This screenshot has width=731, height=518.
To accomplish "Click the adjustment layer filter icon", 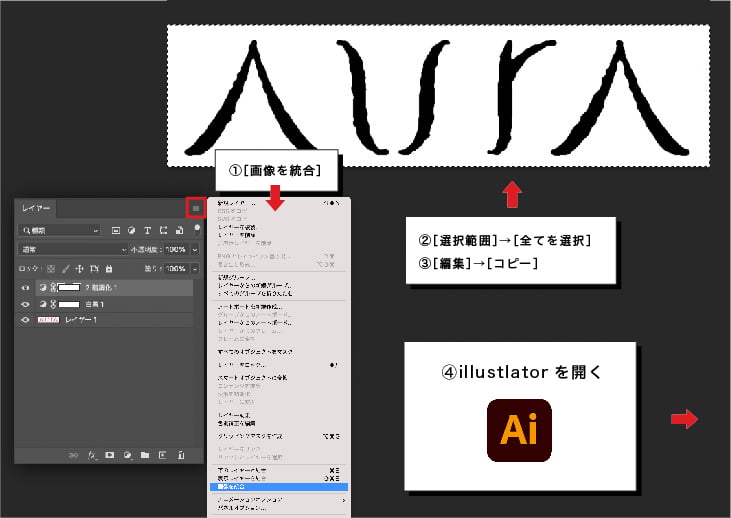I will [131, 230].
